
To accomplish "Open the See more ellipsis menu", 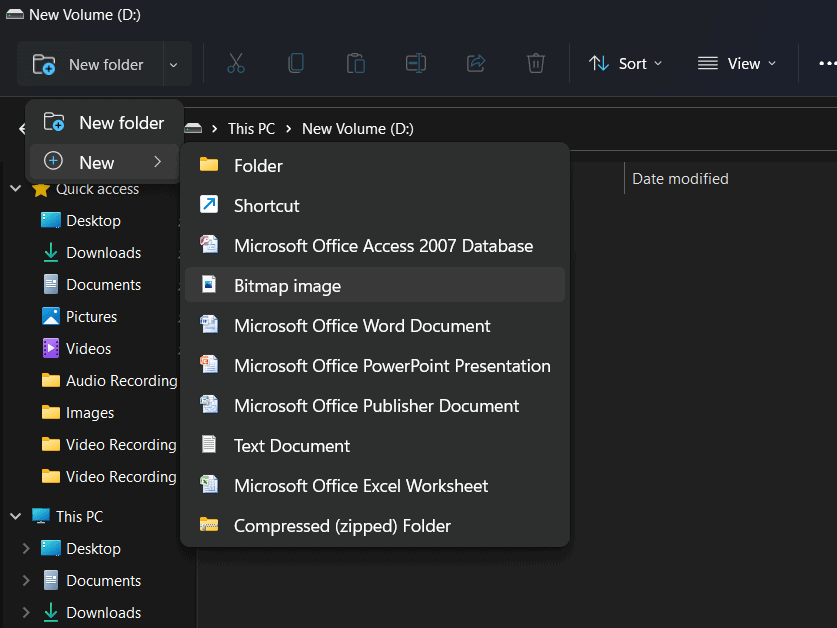I will click(x=826, y=63).
